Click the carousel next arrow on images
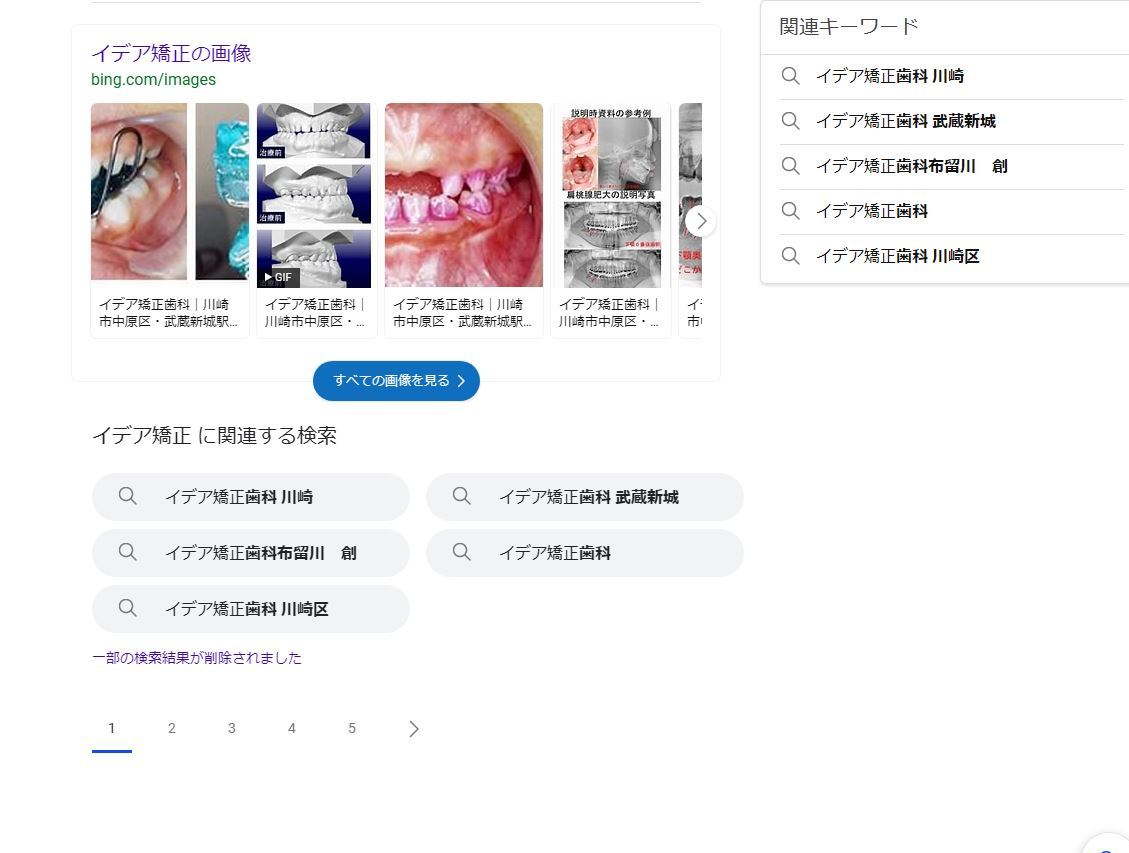The width and height of the screenshot is (1129, 853). click(701, 221)
